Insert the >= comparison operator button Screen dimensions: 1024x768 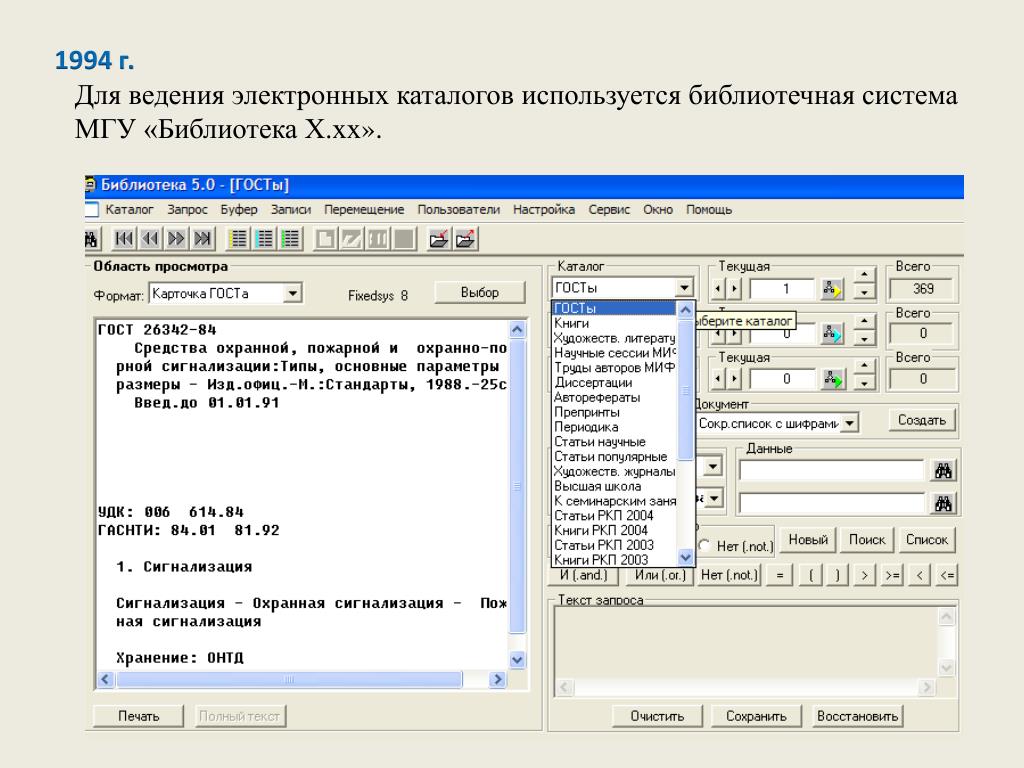(891, 575)
